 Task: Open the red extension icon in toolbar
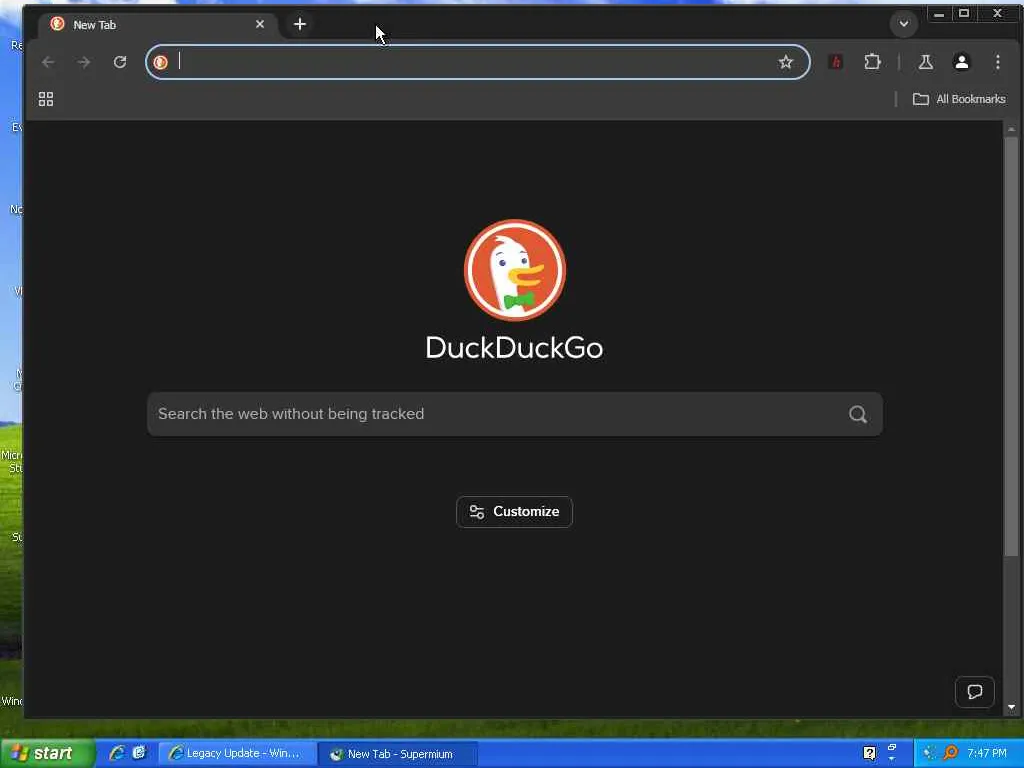pos(835,62)
